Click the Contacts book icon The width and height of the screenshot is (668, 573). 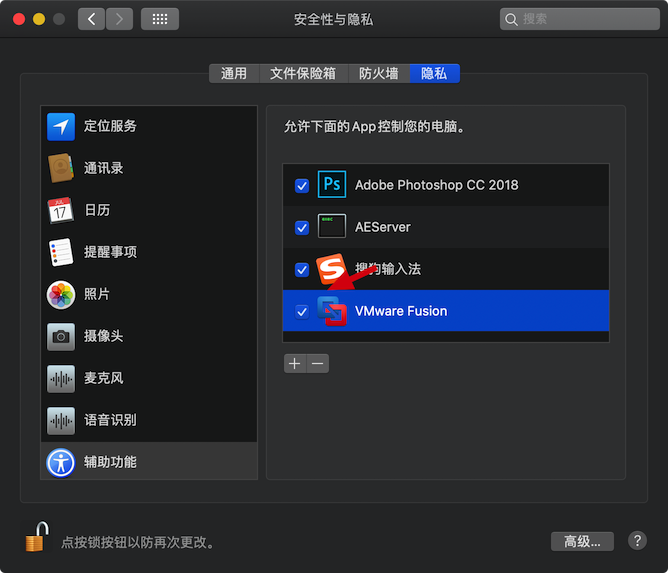(x=61, y=168)
